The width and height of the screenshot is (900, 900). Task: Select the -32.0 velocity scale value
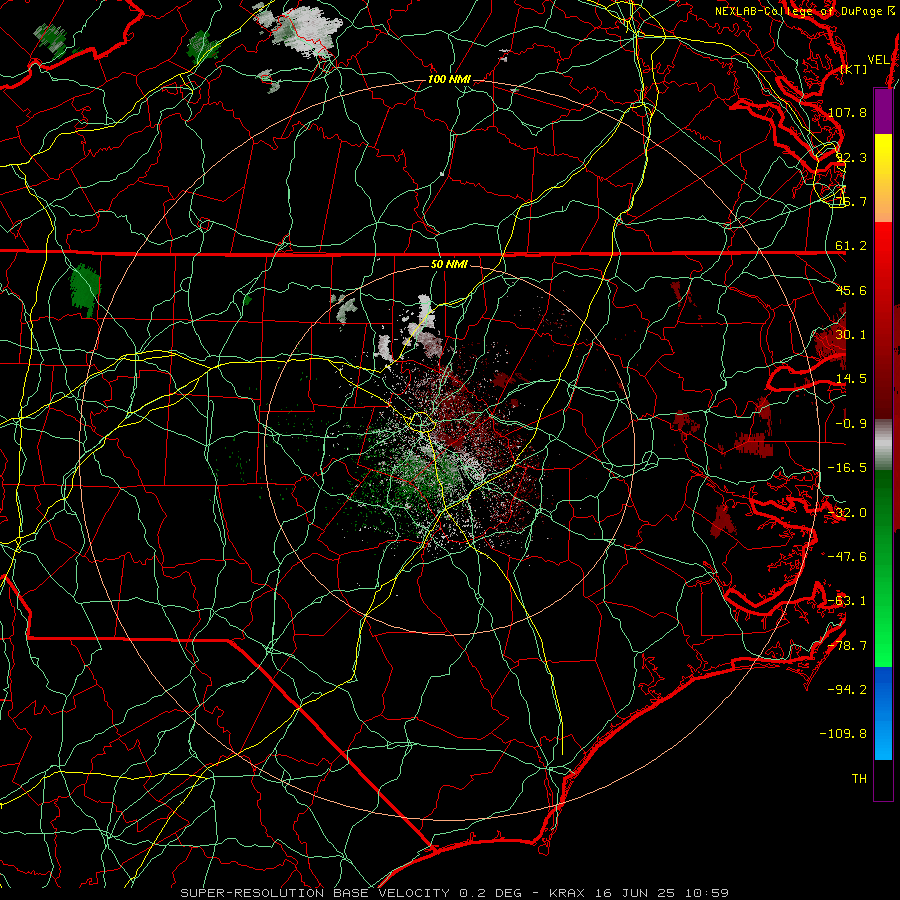[x=847, y=513]
